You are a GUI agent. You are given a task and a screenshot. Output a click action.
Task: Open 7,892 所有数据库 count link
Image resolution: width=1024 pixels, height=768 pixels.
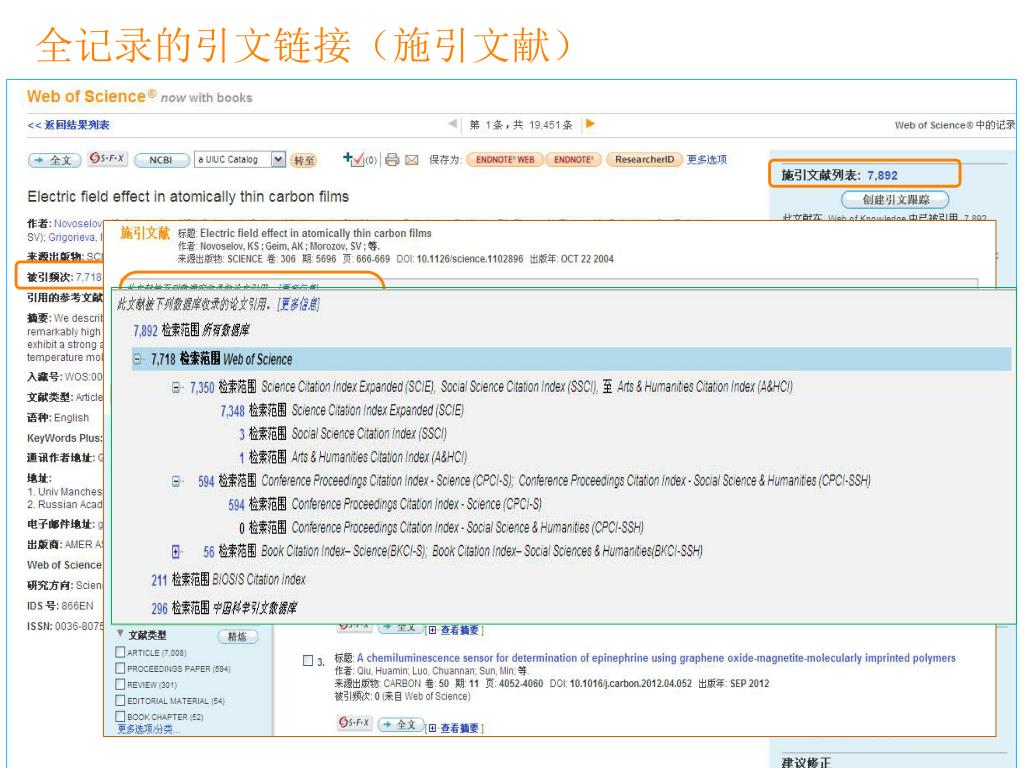pyautogui.click(x=145, y=330)
